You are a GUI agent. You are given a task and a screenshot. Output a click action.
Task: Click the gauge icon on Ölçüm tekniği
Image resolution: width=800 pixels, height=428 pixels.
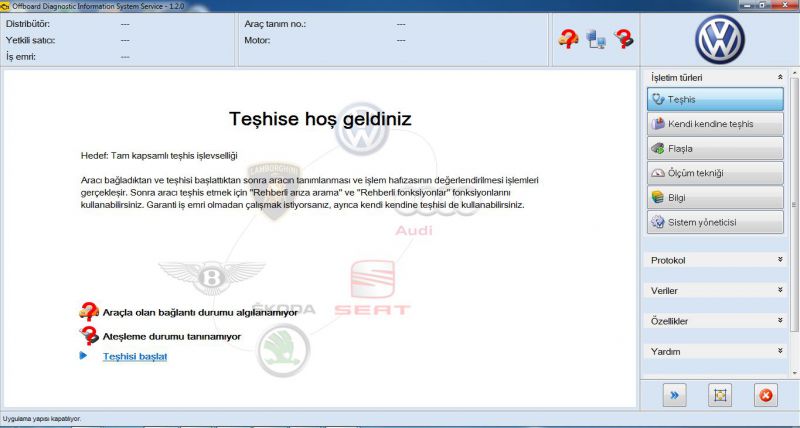click(658, 173)
